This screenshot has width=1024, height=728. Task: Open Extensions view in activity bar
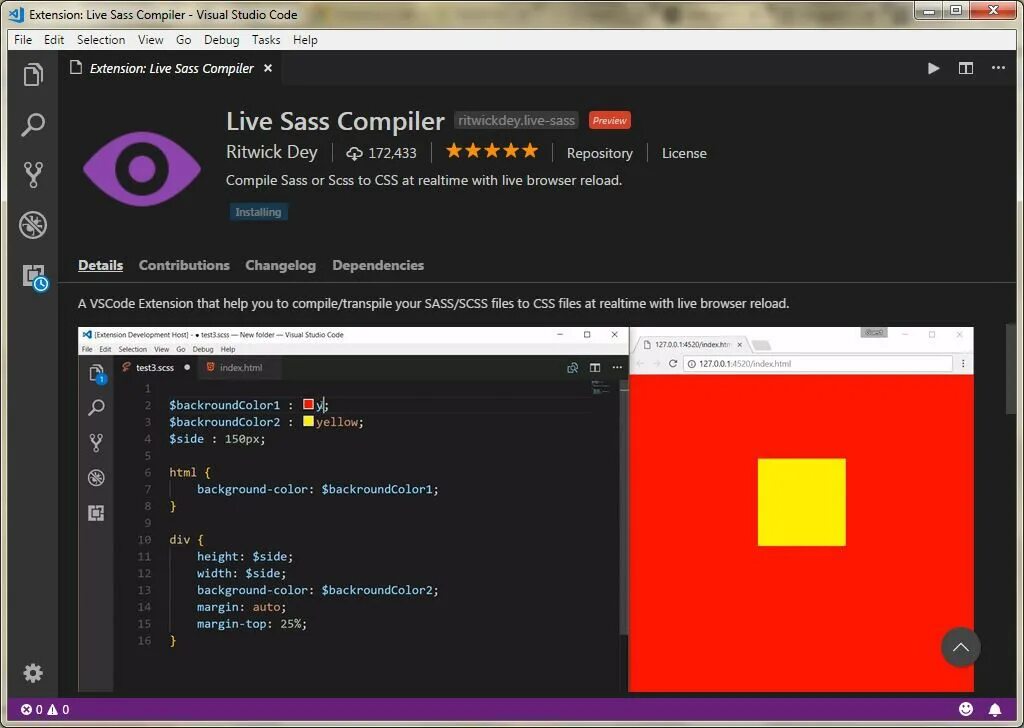pyautogui.click(x=35, y=277)
